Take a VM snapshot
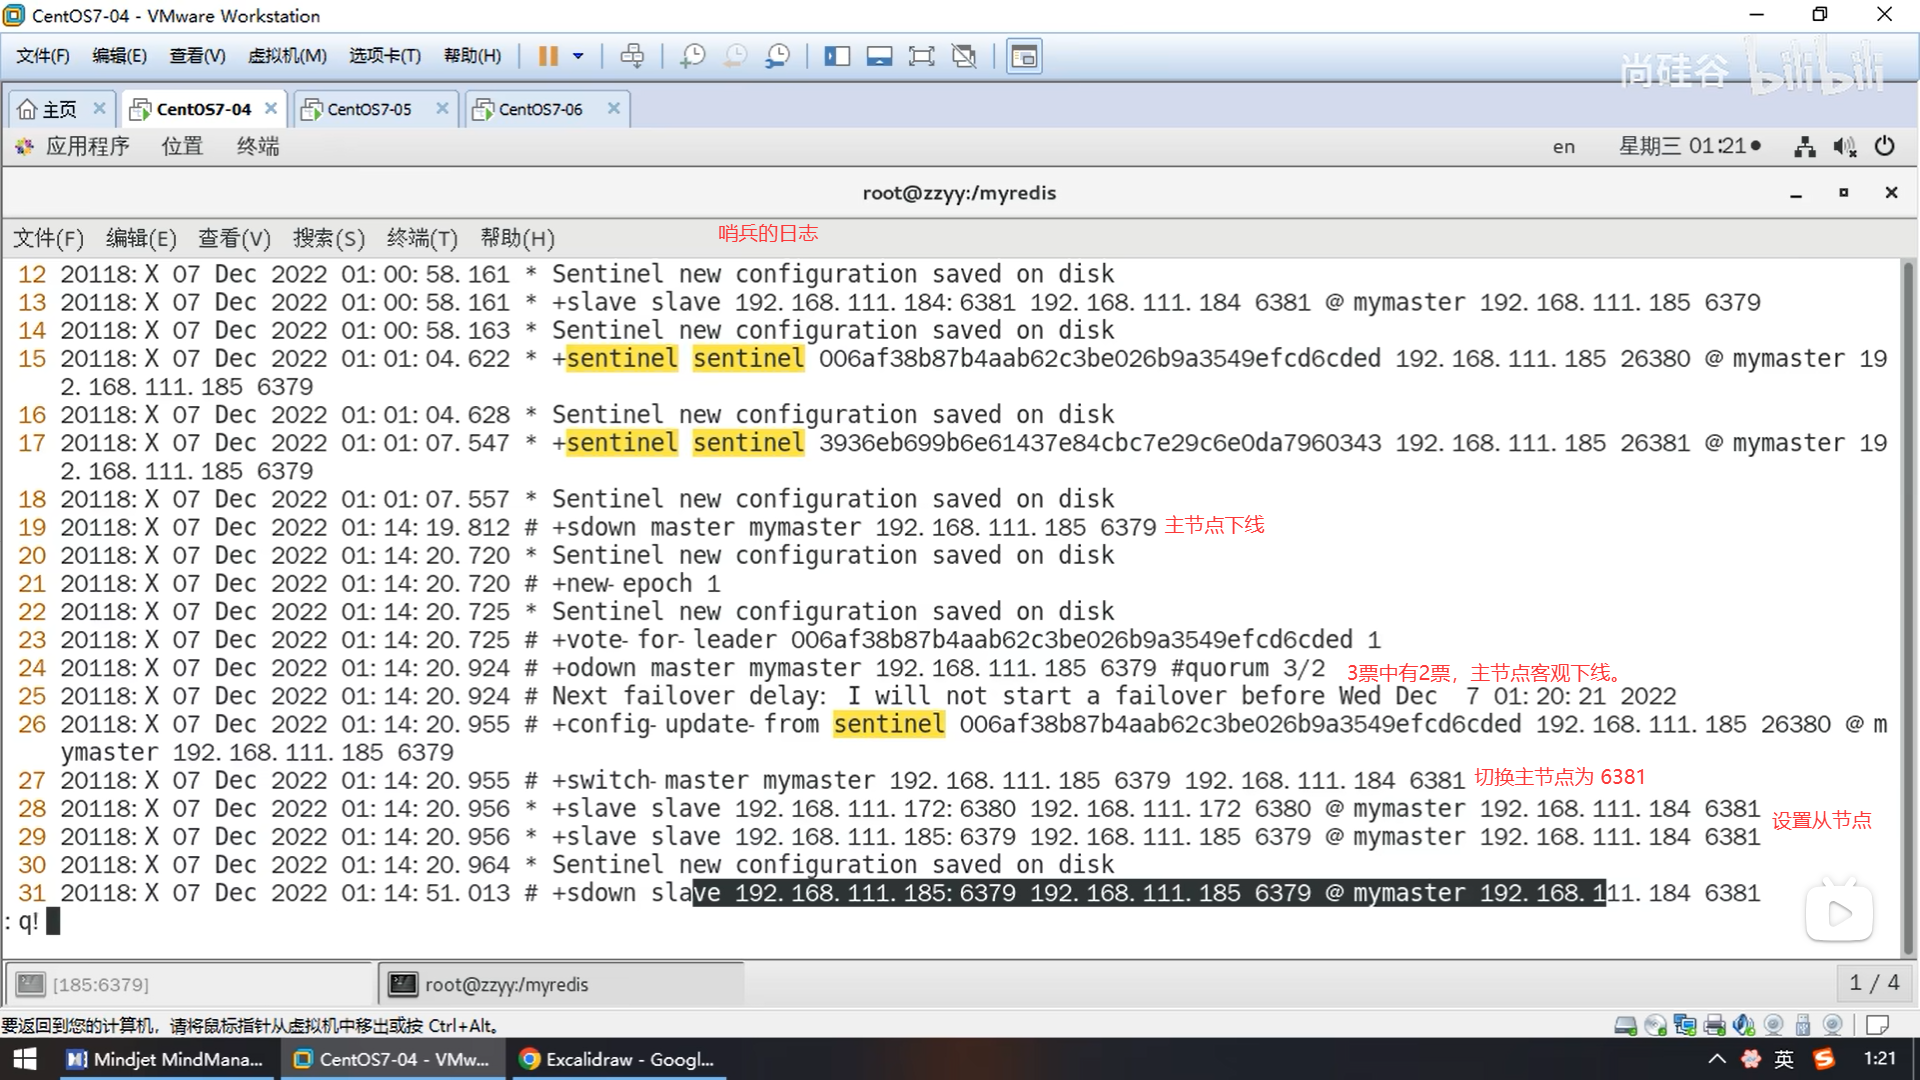The image size is (1920, 1080). pyautogui.click(x=692, y=56)
